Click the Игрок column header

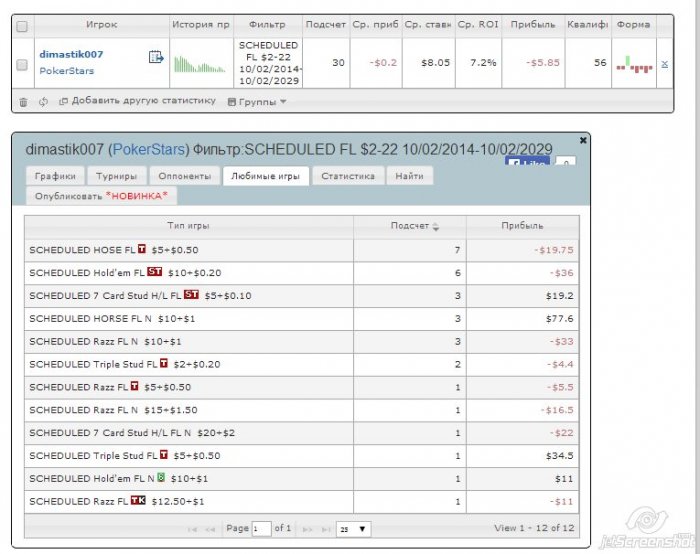(x=102, y=25)
